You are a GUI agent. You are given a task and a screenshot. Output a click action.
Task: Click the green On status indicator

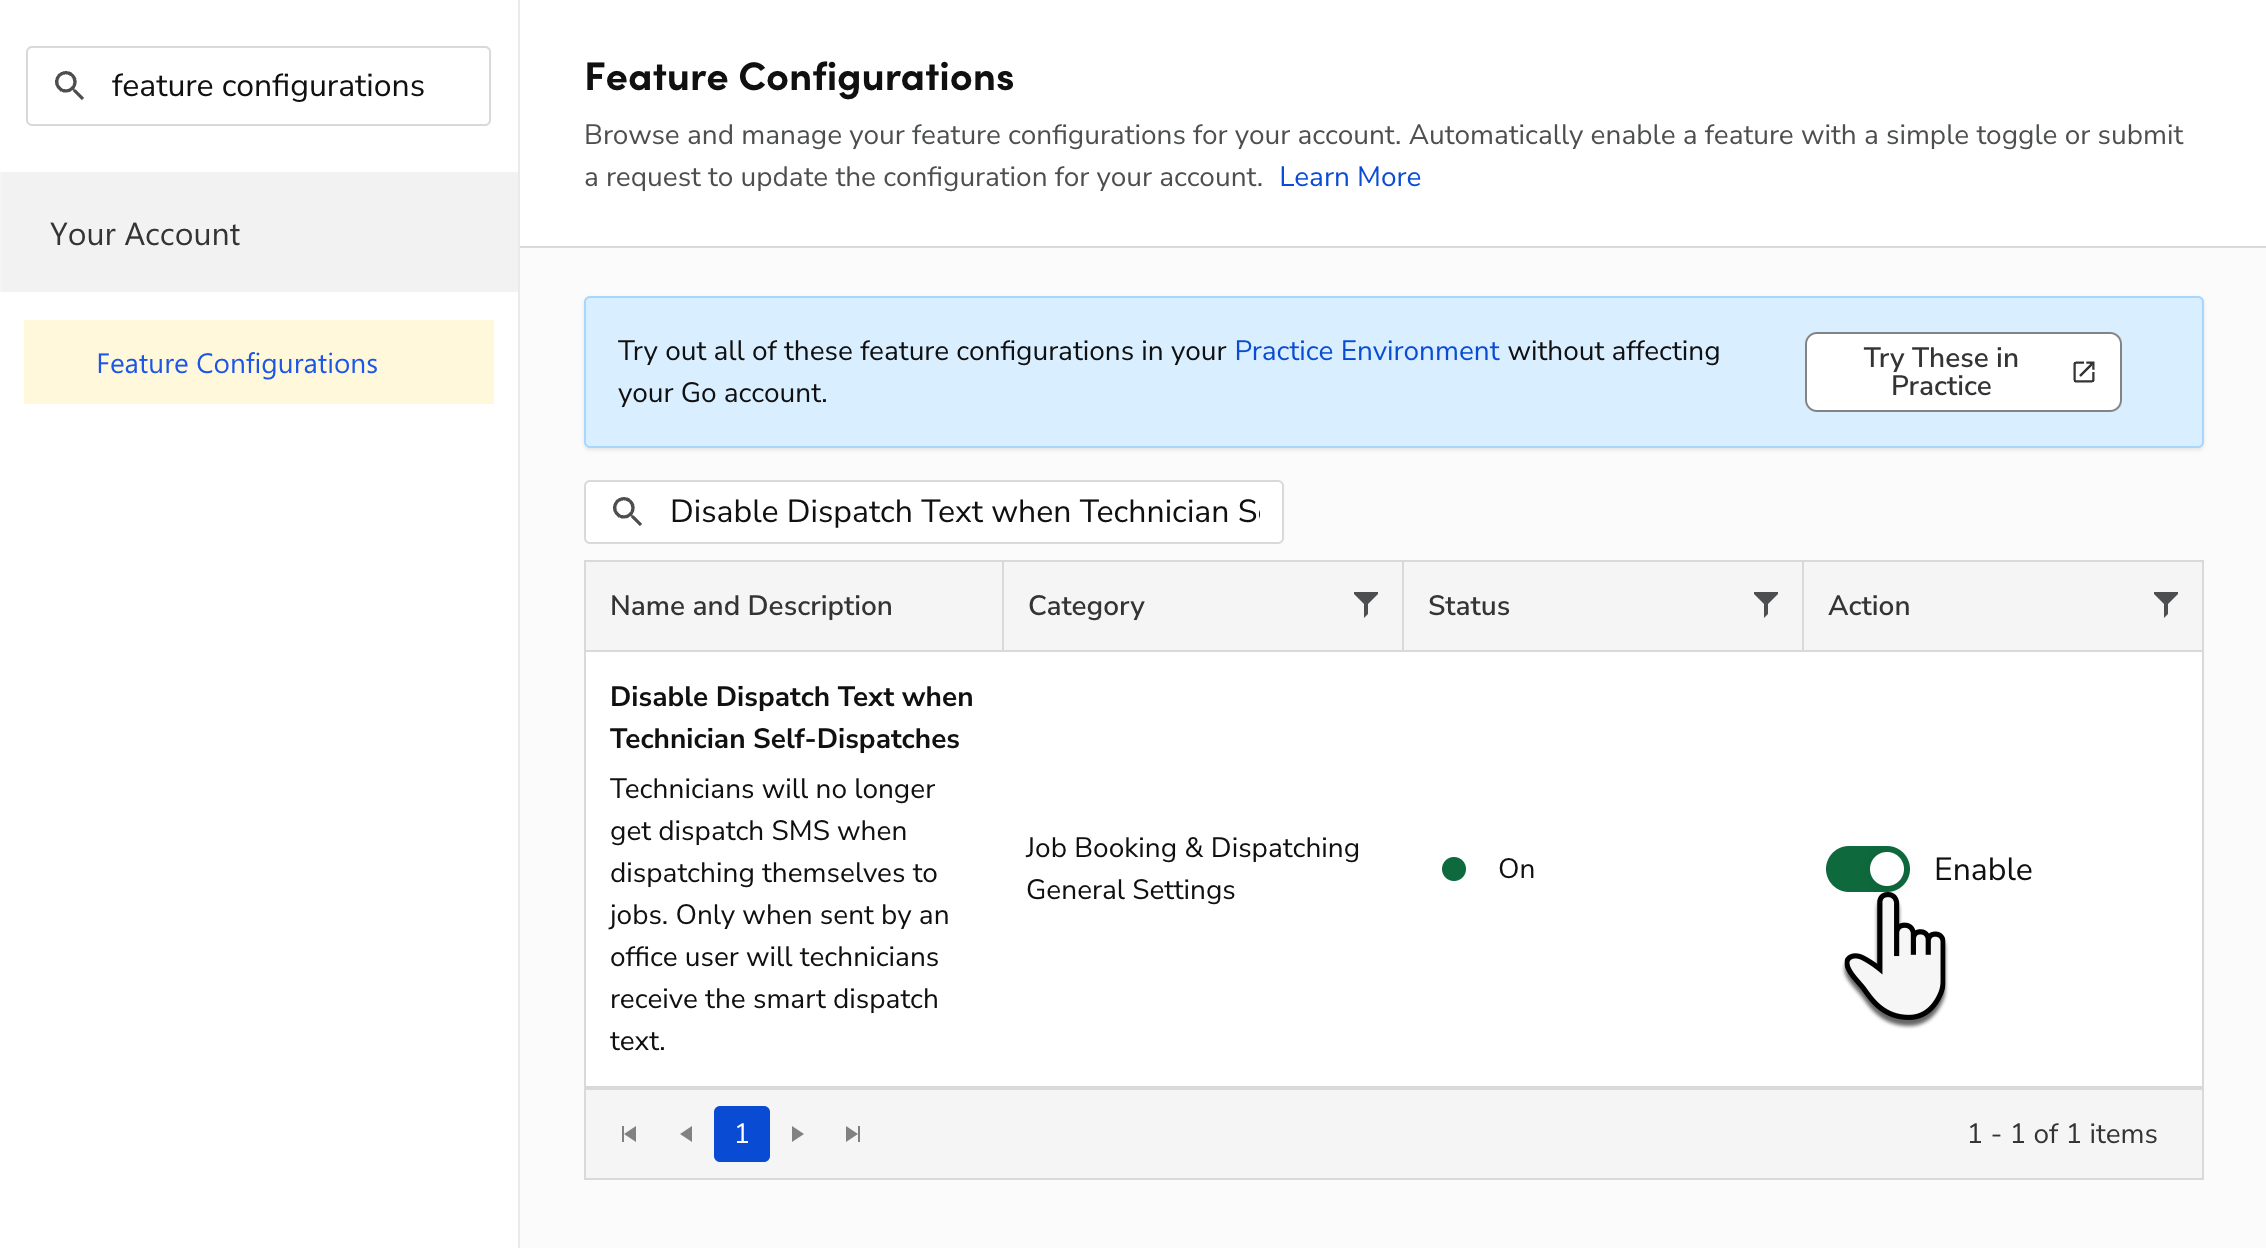pos(1456,869)
